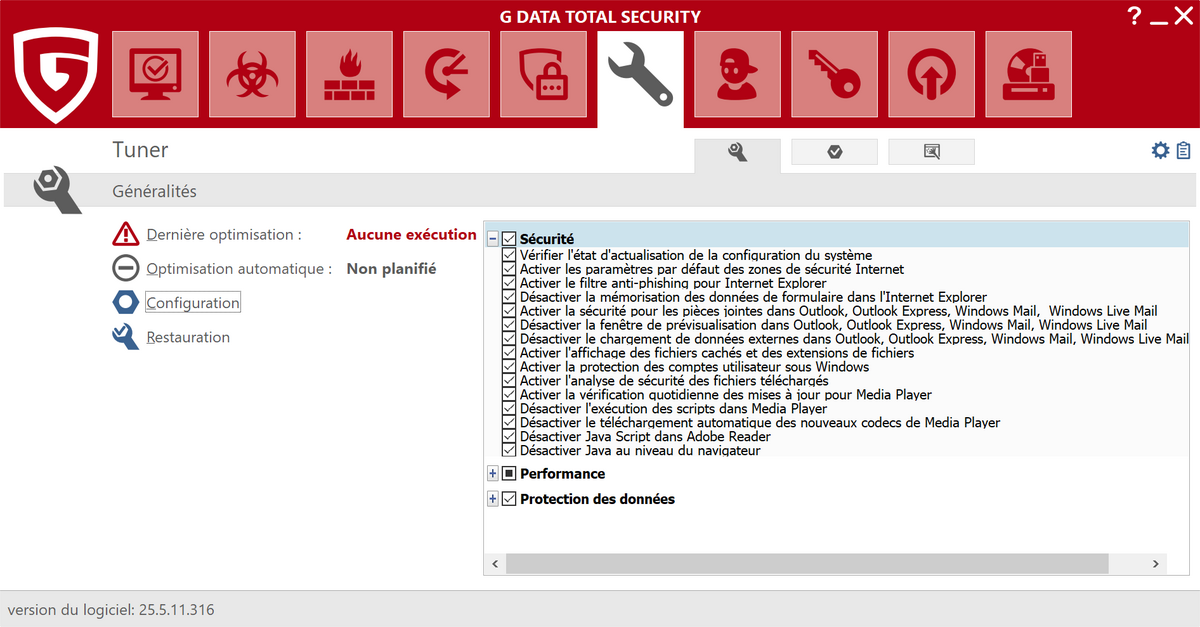Uncheck Désactiver la mémorisation des données de formulaire
Viewport: 1200px width, 627px height.
click(x=509, y=298)
